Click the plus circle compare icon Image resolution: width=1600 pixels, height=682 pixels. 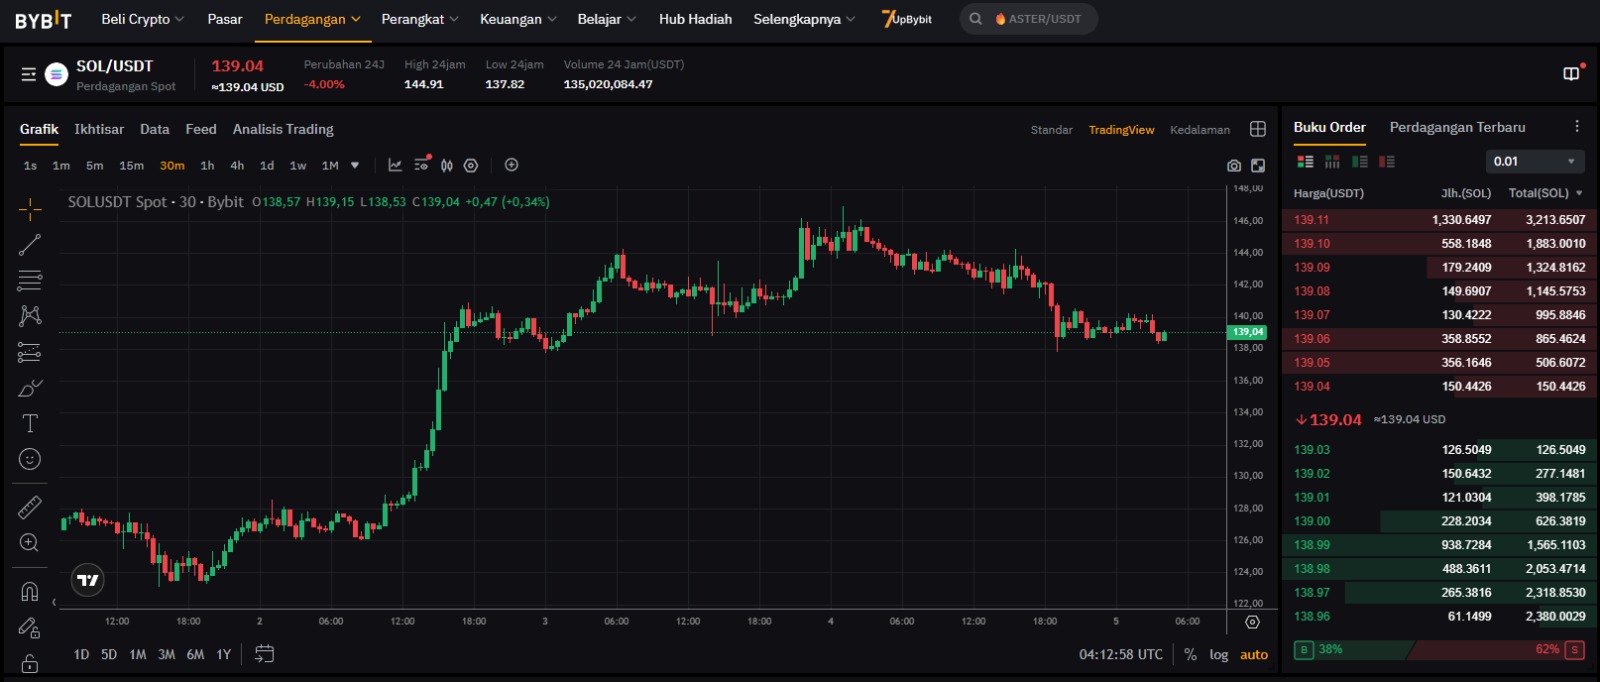(511, 165)
